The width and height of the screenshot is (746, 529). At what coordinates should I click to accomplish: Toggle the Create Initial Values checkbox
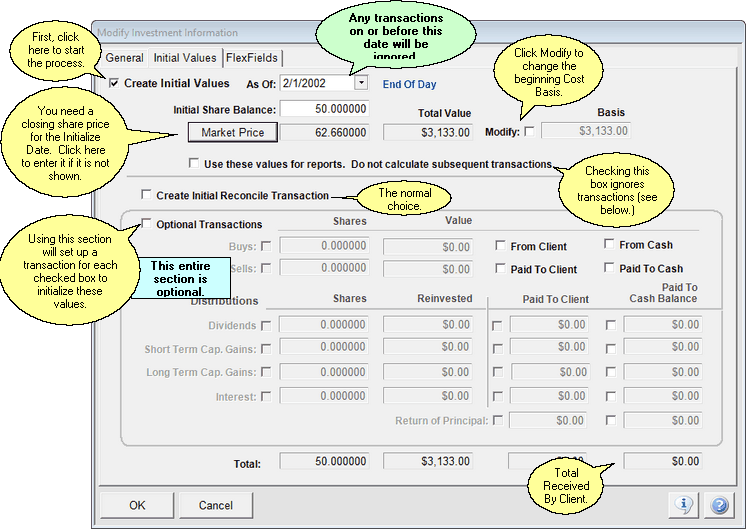pyautogui.click(x=114, y=84)
